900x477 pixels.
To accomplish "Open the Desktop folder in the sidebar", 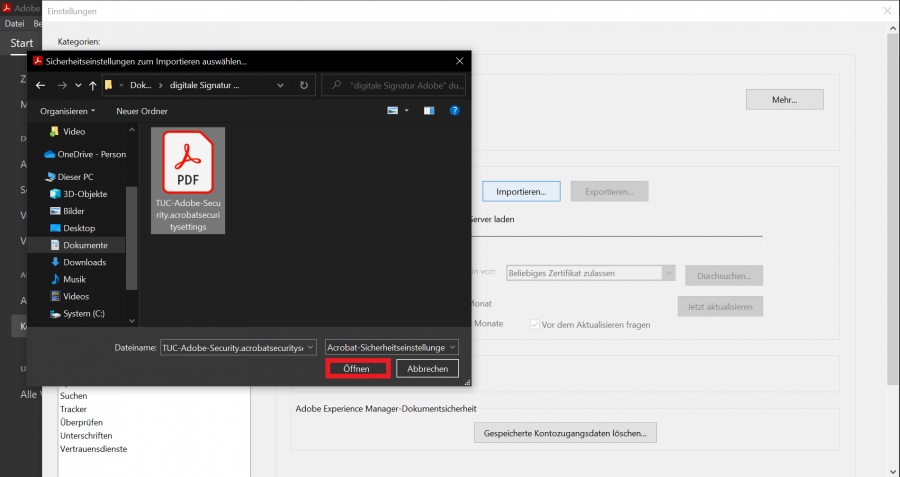I will tap(72, 228).
